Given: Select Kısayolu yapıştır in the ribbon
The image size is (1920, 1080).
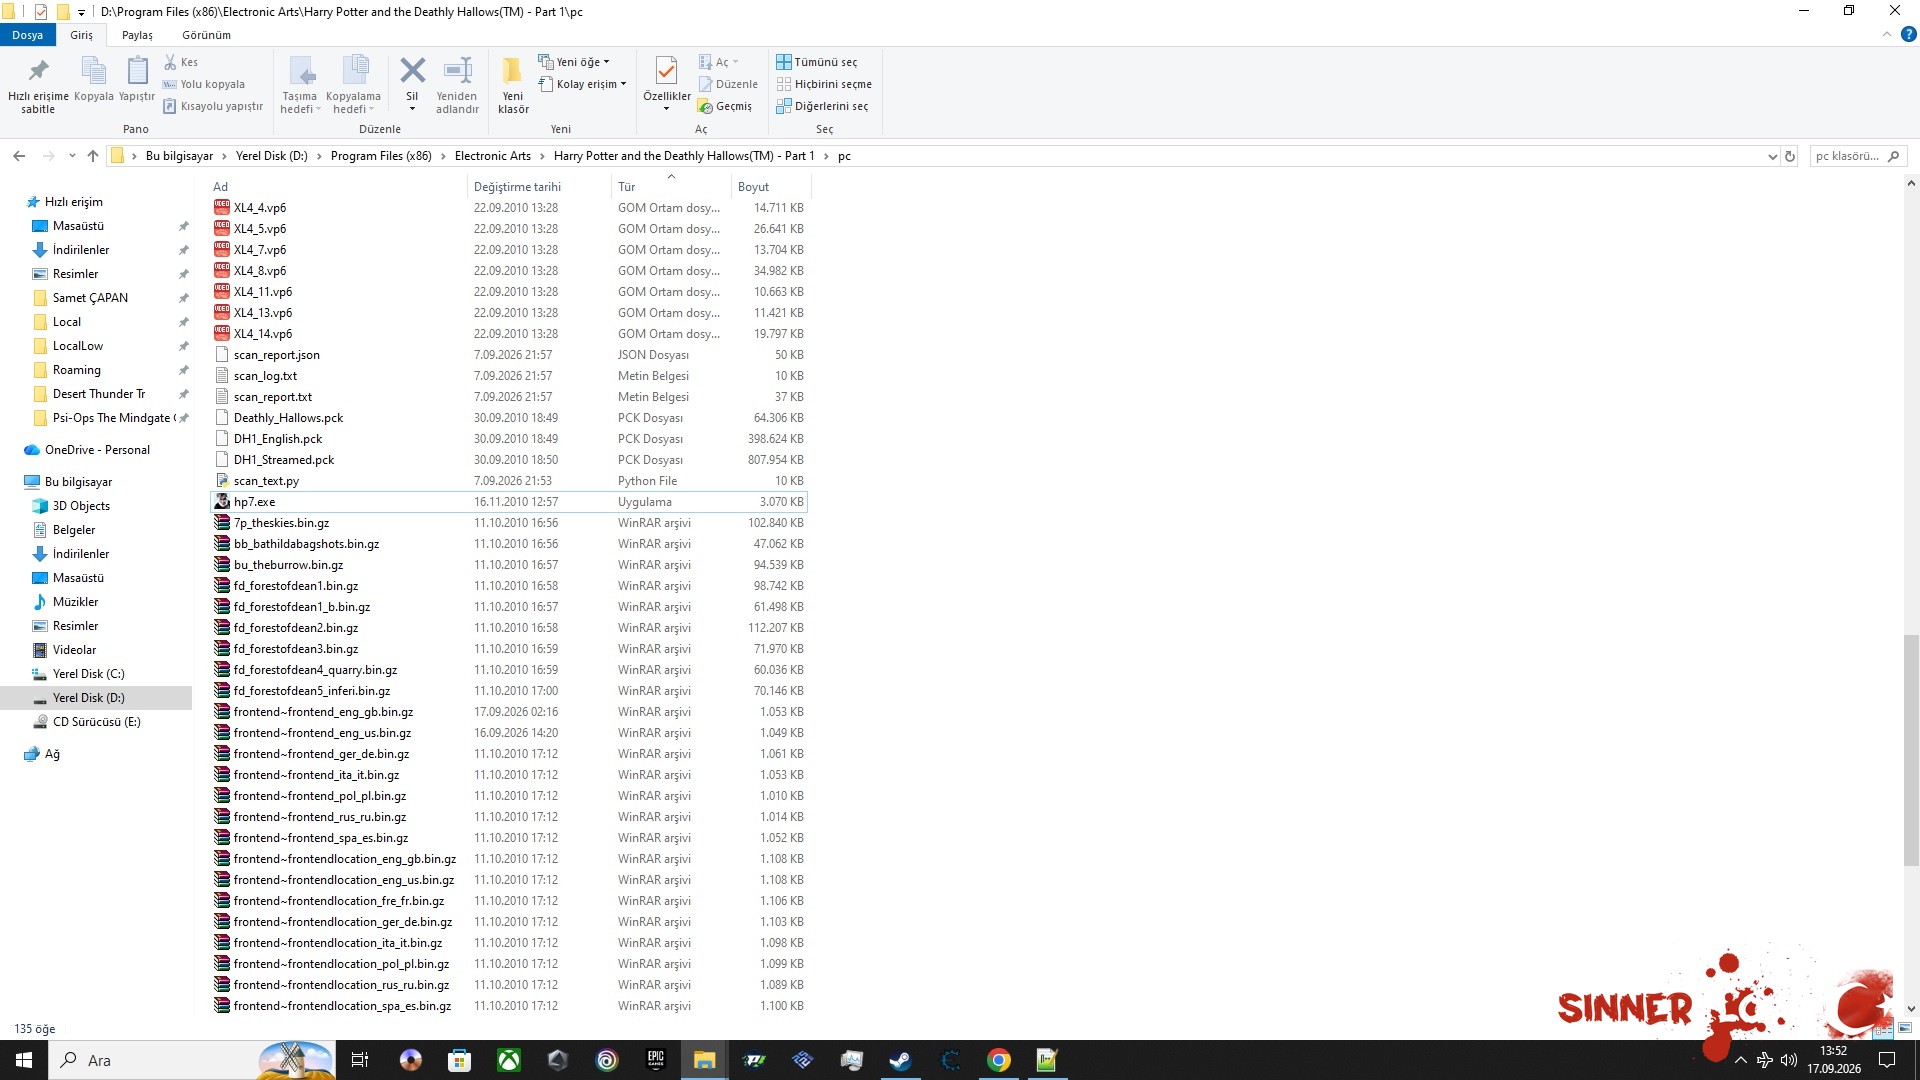Looking at the screenshot, I should 213,106.
